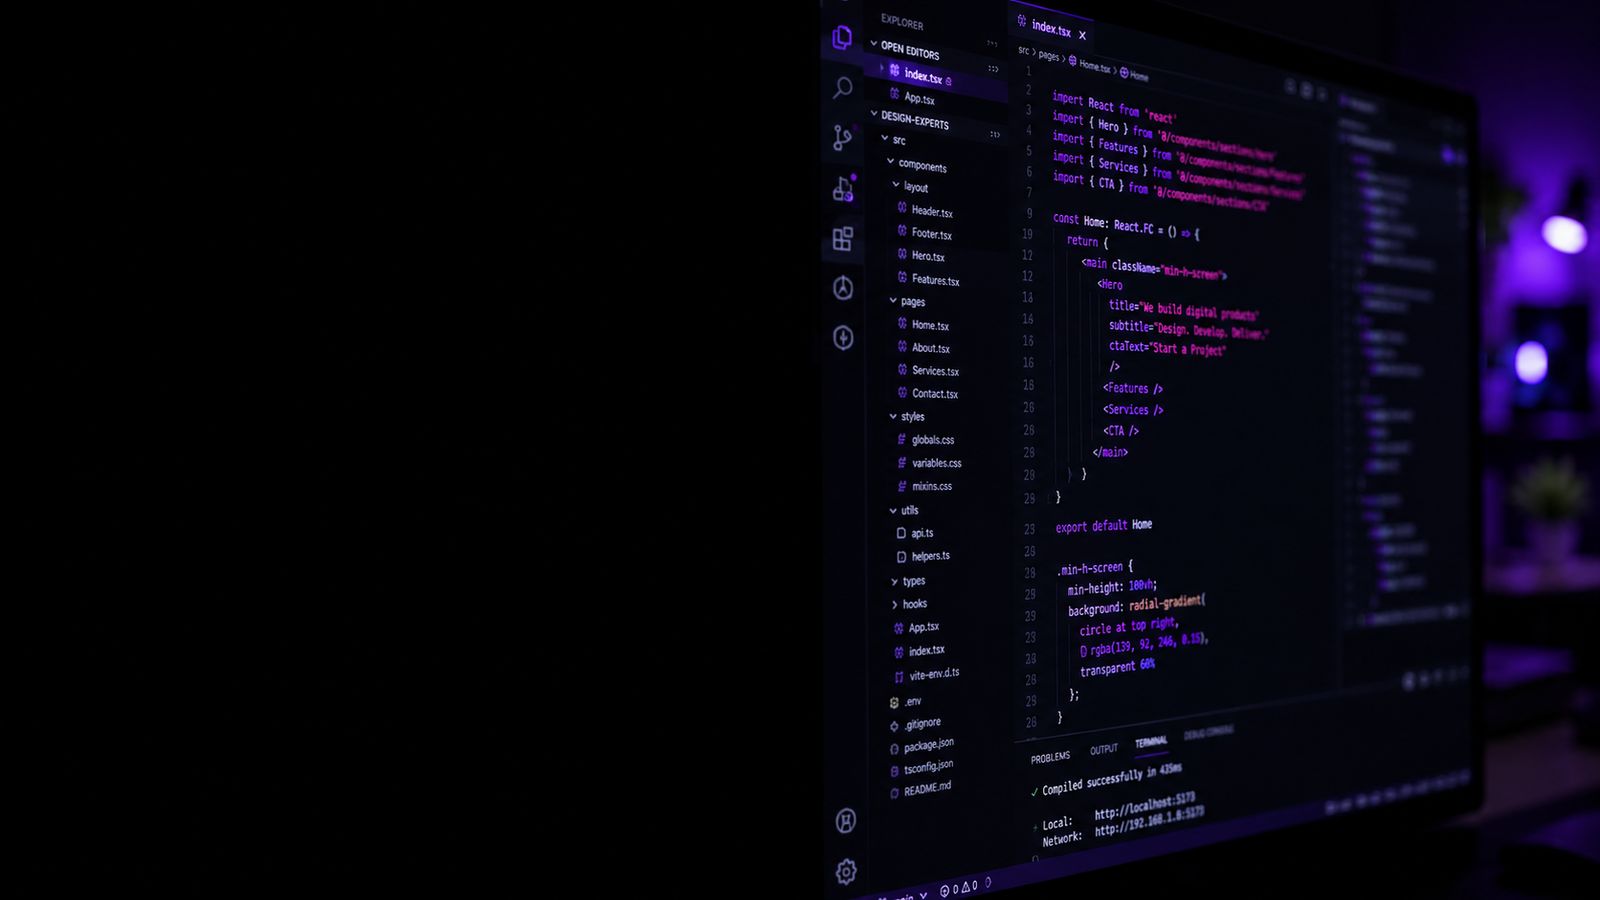Open tsconfig.json in the file tree
Screen dimensions: 1600x900
point(928,767)
